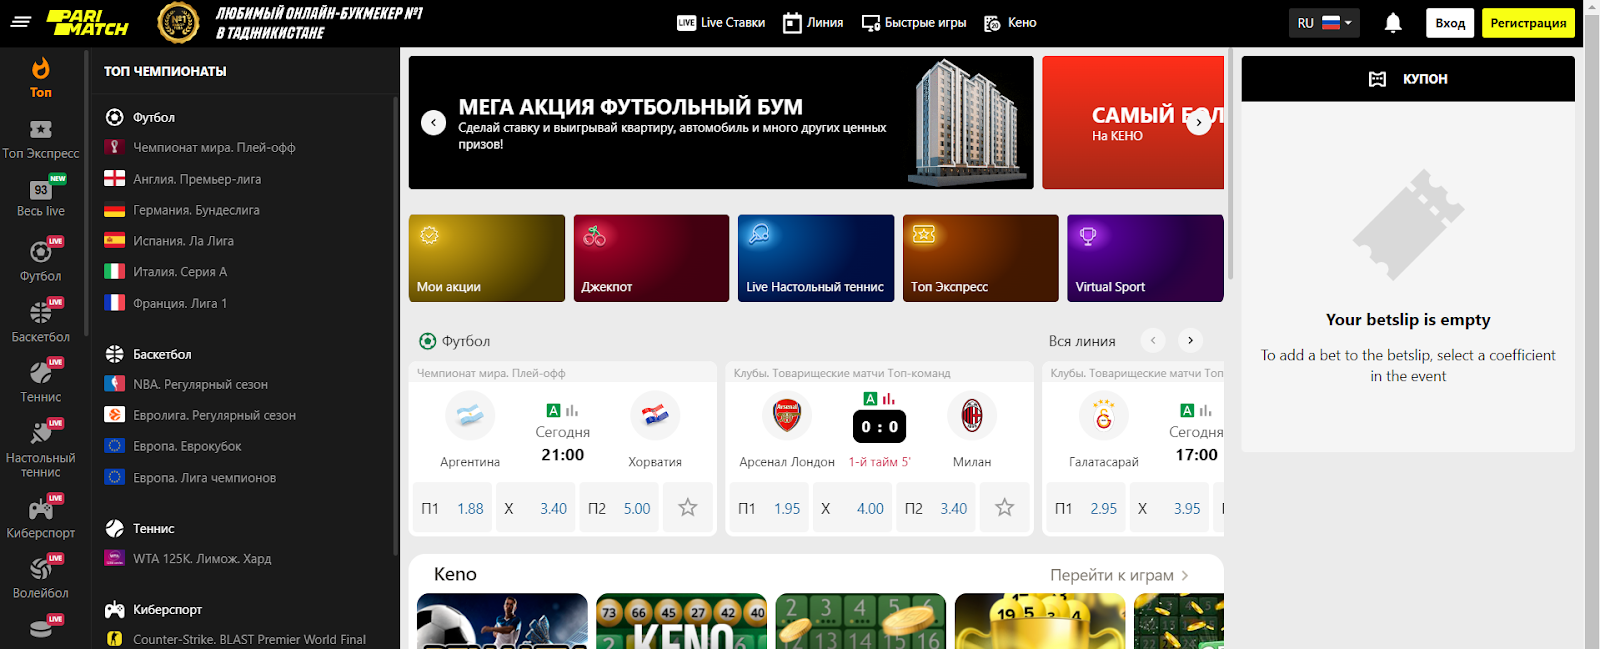Open Live Ставки in top menu
This screenshot has width=1600, height=649.
click(x=721, y=22)
